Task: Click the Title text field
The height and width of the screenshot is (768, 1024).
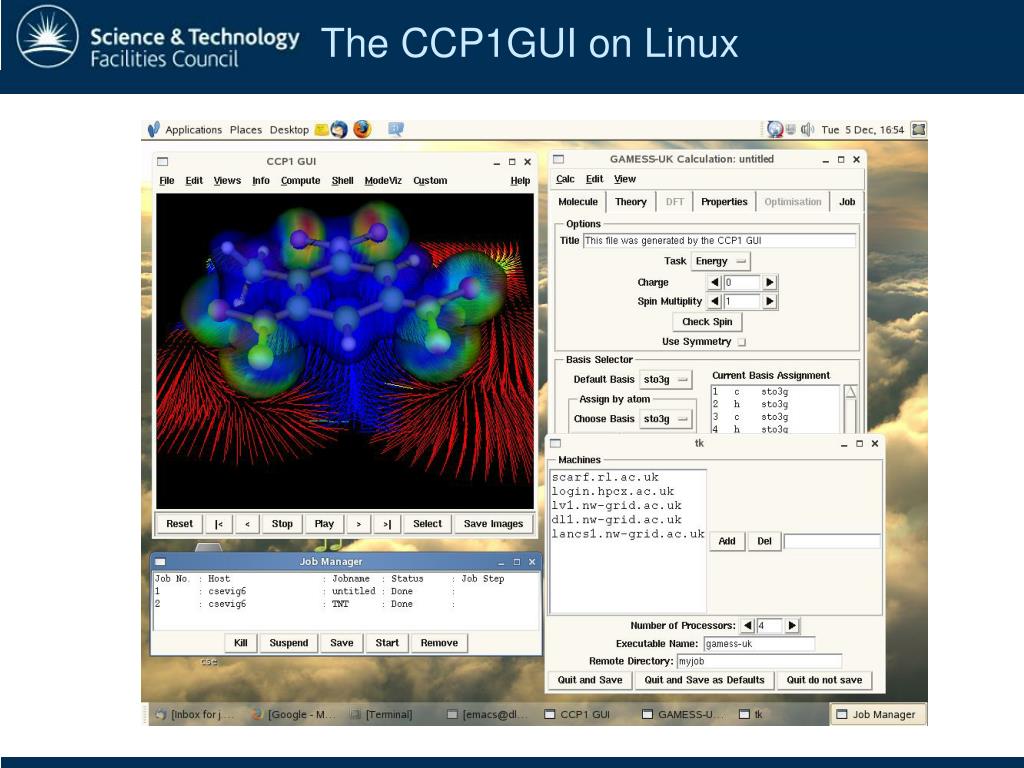Action: (719, 240)
